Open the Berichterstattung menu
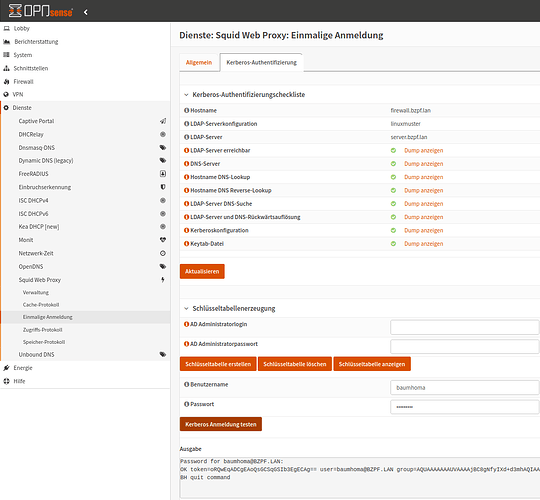The height and width of the screenshot is (500, 540). [36, 42]
